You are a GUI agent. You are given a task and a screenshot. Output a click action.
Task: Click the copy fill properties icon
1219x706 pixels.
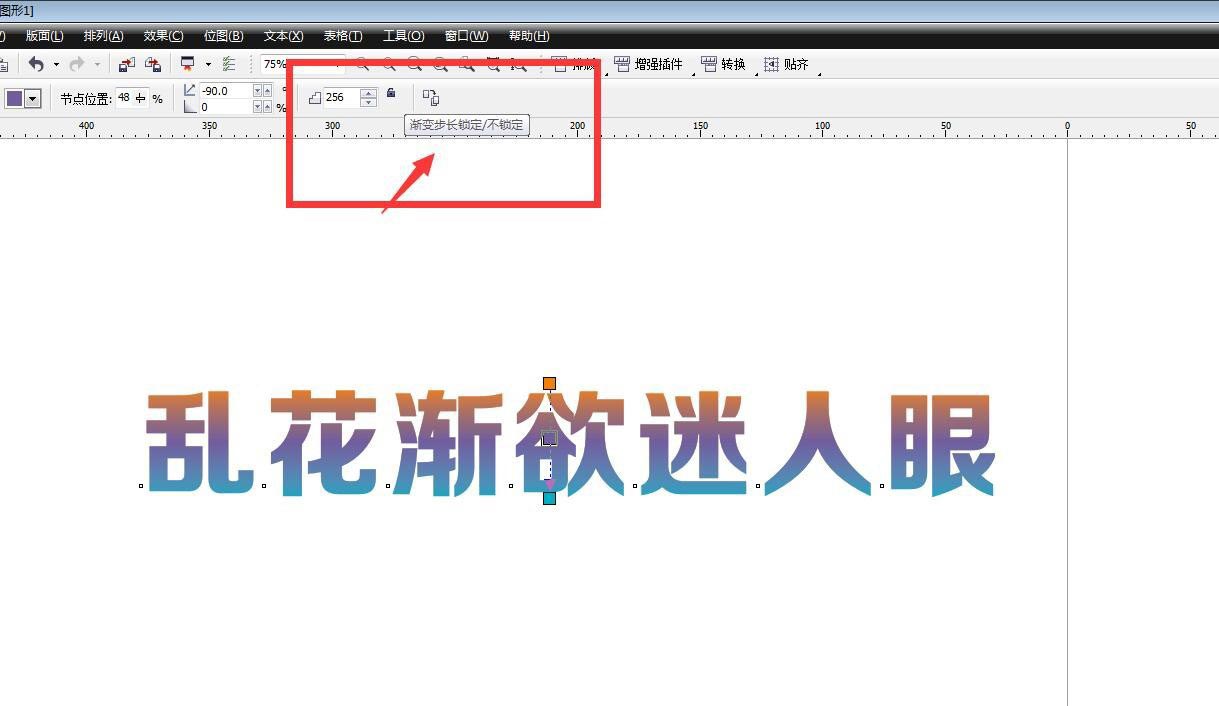[430, 97]
